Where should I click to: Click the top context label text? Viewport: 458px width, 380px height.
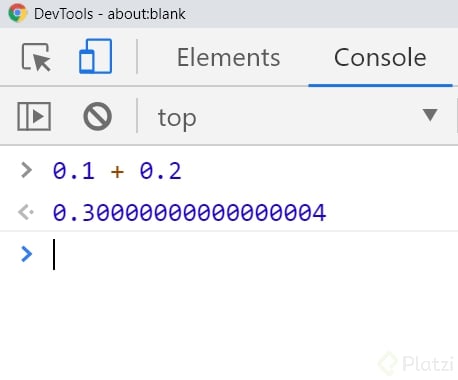click(177, 118)
